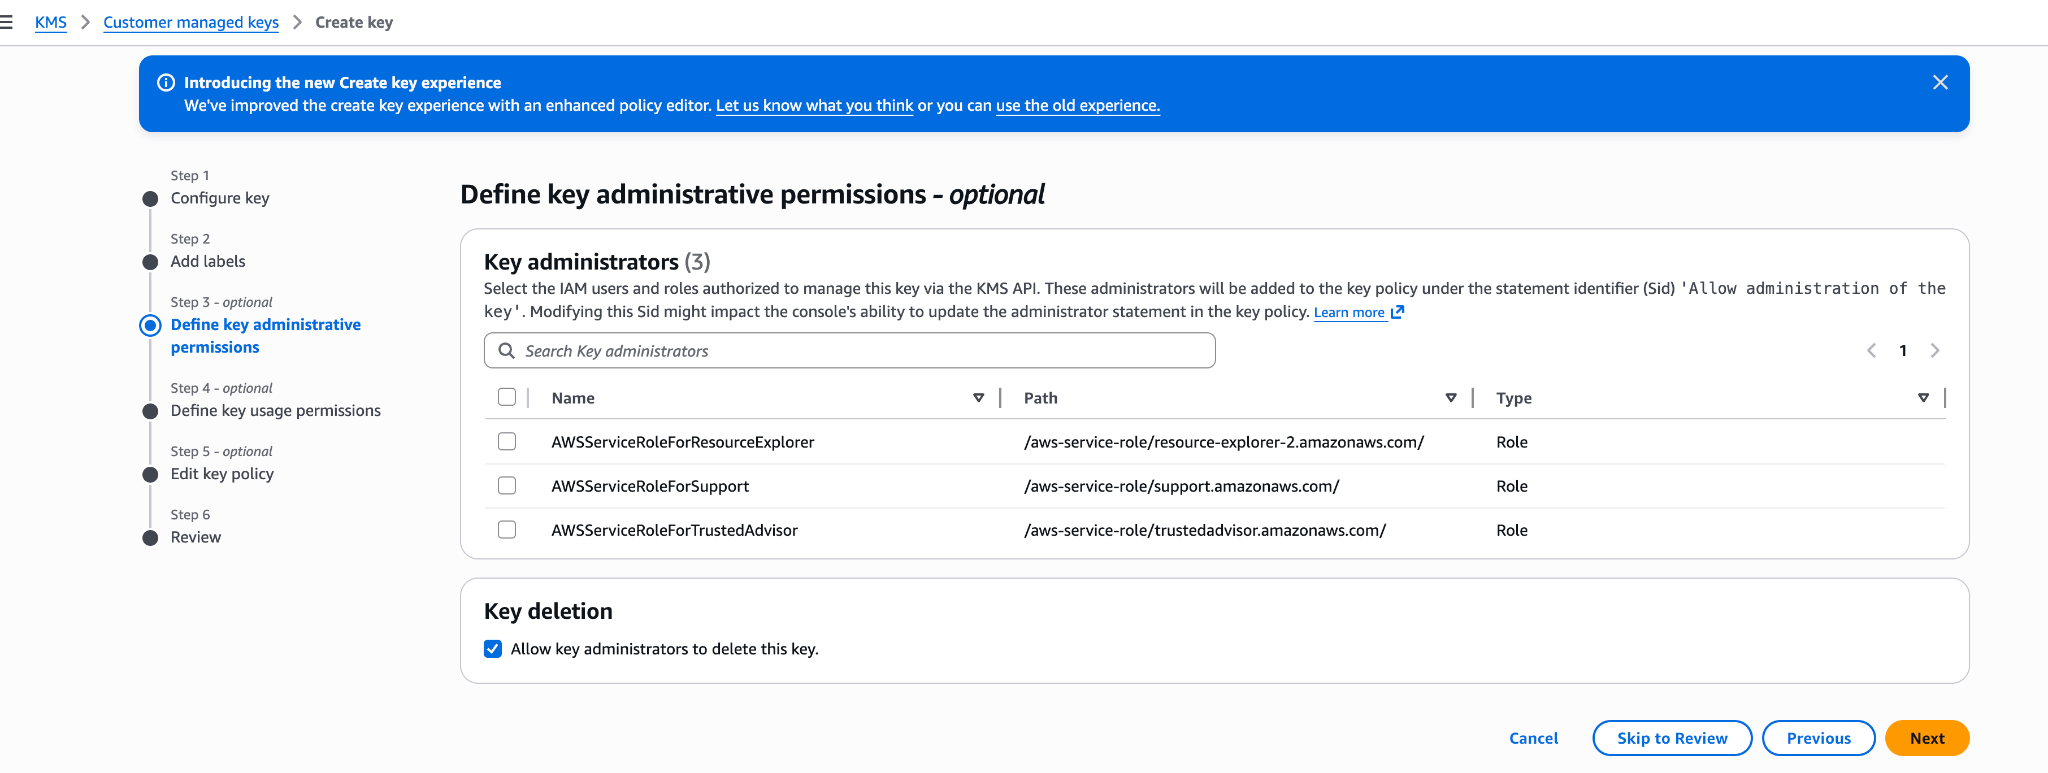Viewport: 2048px width, 773px height.
Task: Focus the Search Key administrators field
Action: coord(850,351)
